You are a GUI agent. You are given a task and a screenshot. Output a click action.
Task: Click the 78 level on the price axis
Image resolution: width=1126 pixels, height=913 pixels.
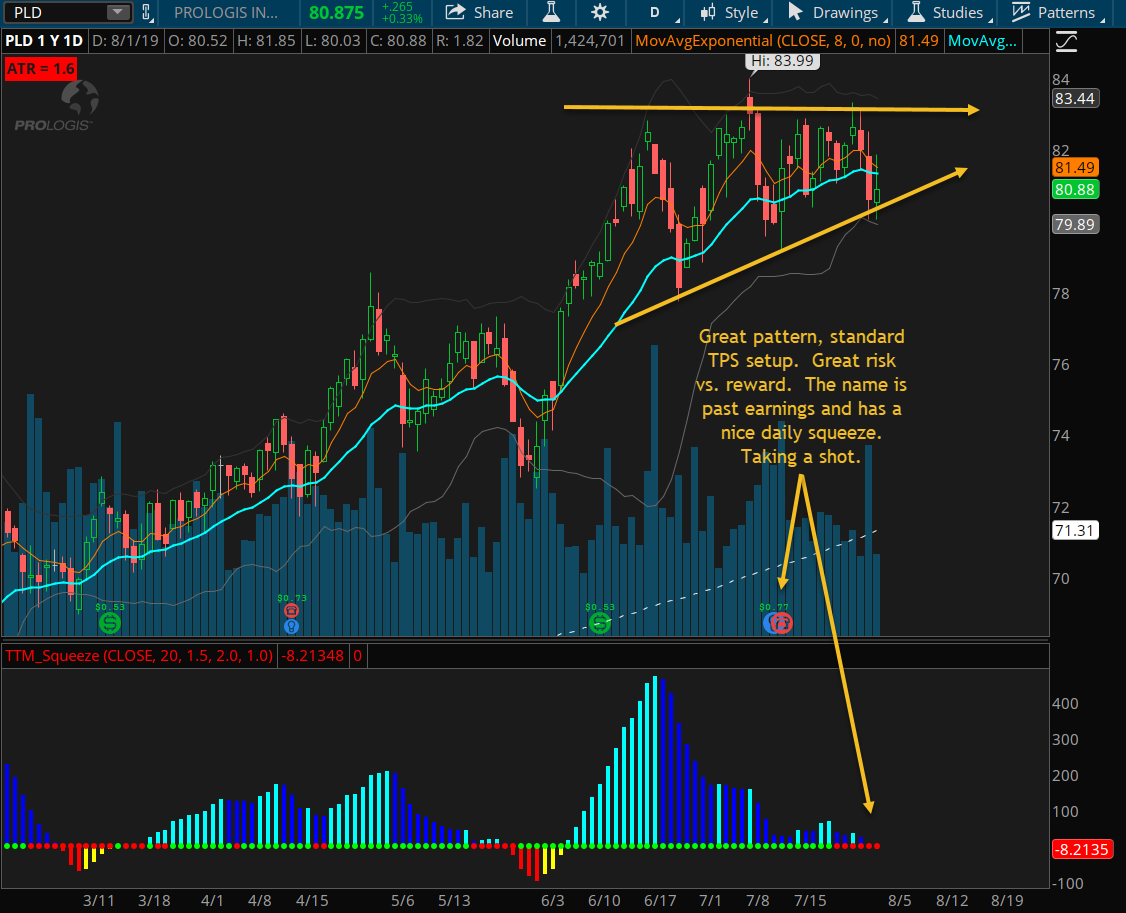1061,293
